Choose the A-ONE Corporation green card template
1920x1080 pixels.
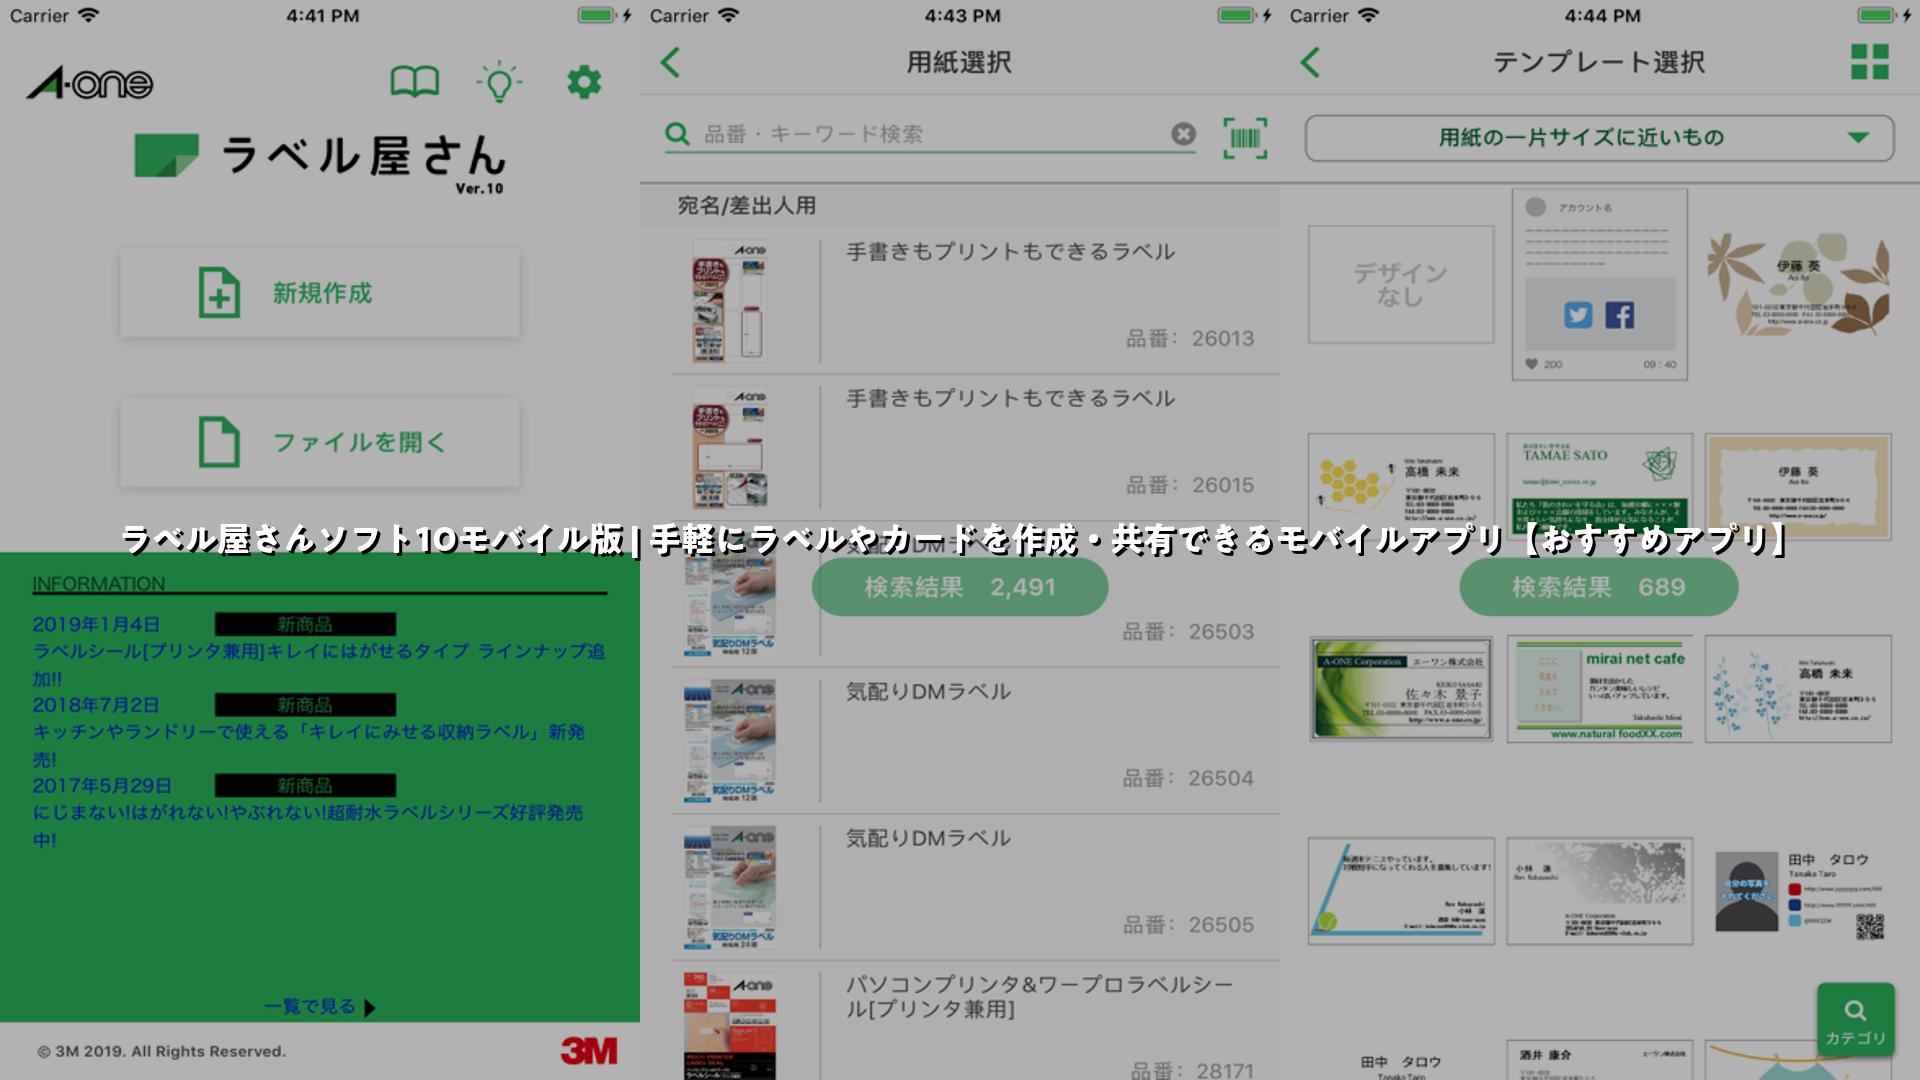pos(1401,689)
